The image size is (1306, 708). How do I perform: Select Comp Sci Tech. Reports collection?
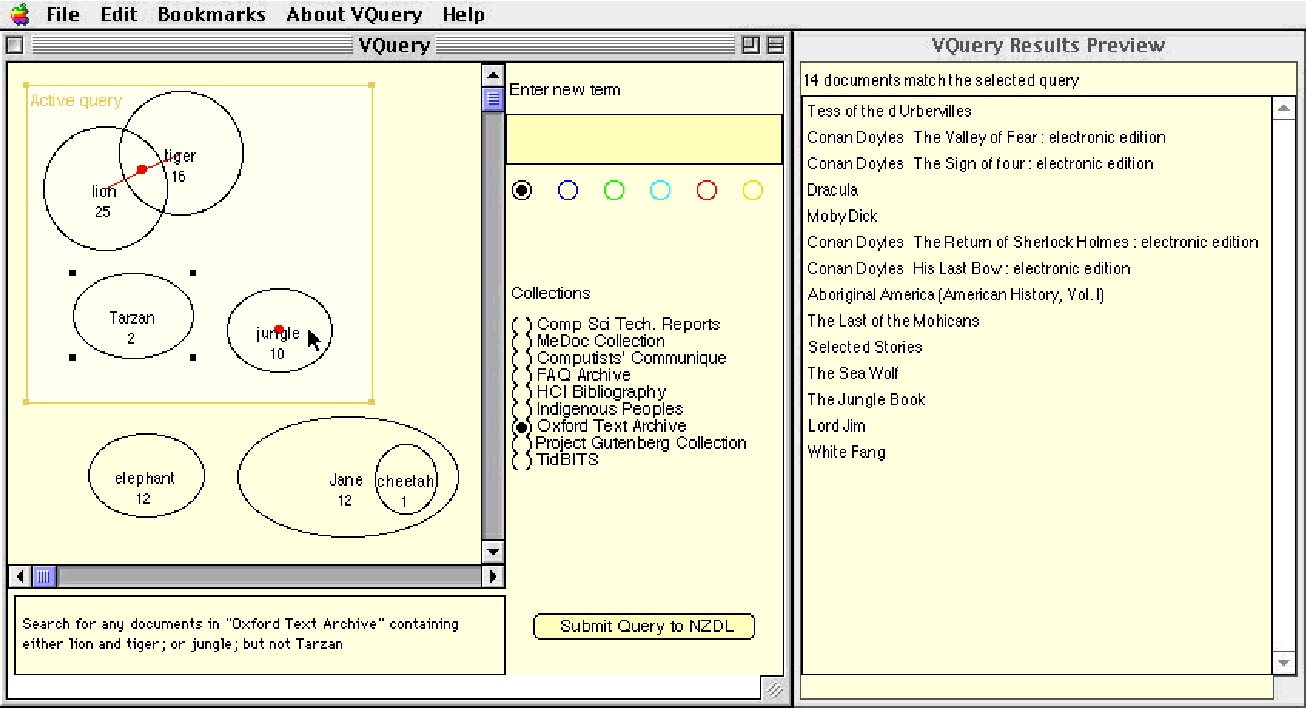(616, 324)
